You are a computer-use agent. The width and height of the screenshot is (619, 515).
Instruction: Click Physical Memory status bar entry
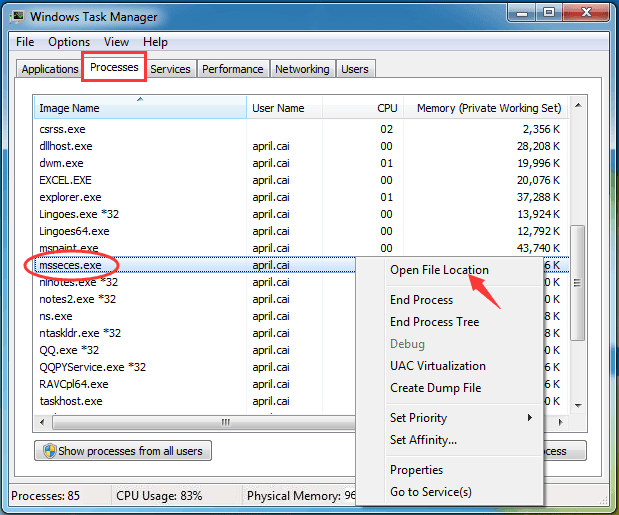[x=301, y=496]
